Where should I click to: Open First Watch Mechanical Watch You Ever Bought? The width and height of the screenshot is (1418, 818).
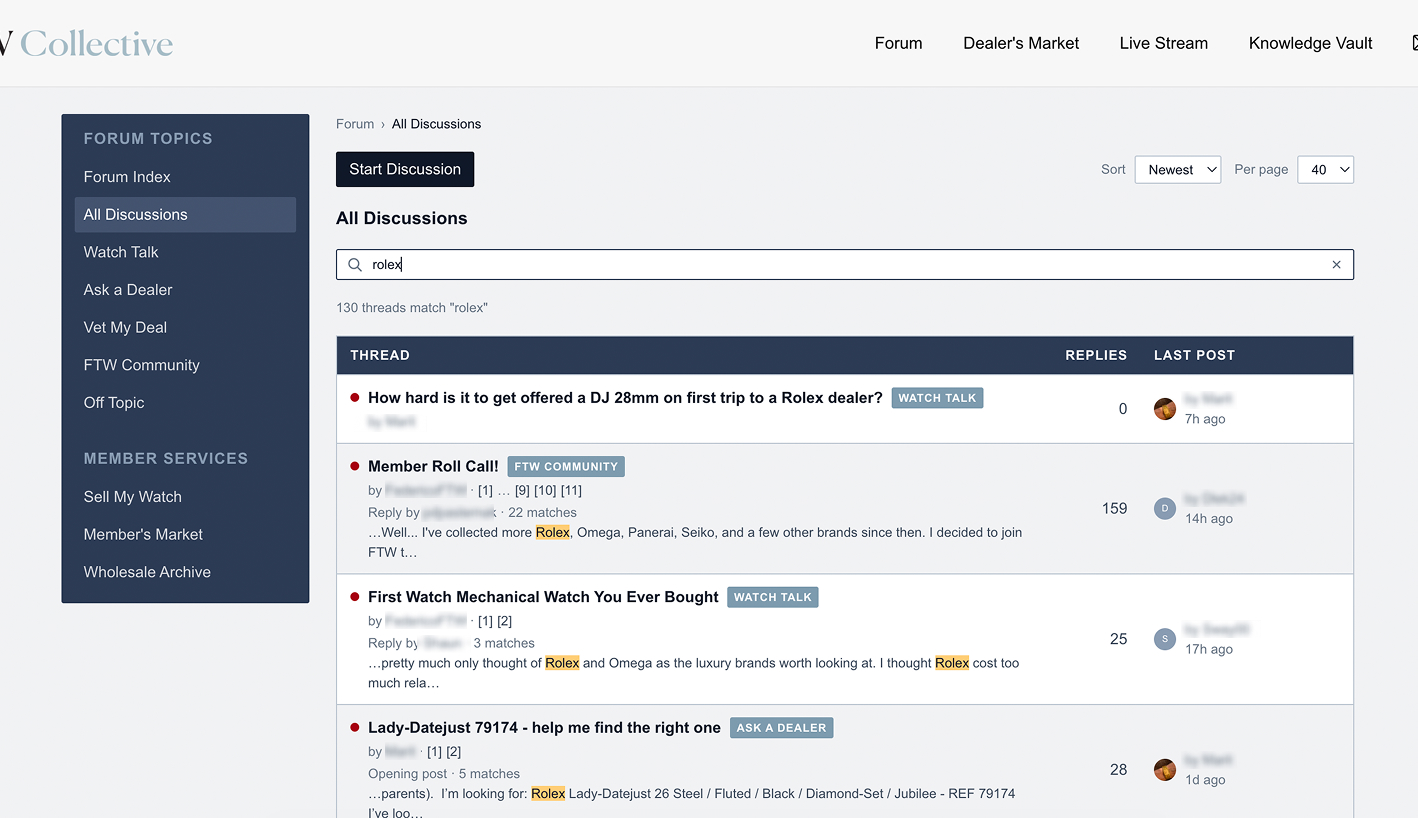[x=543, y=597]
